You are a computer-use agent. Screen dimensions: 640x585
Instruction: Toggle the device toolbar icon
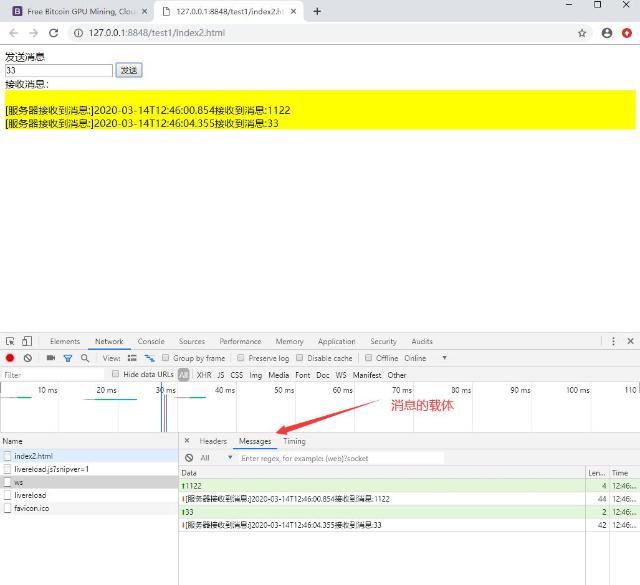tap(27, 341)
